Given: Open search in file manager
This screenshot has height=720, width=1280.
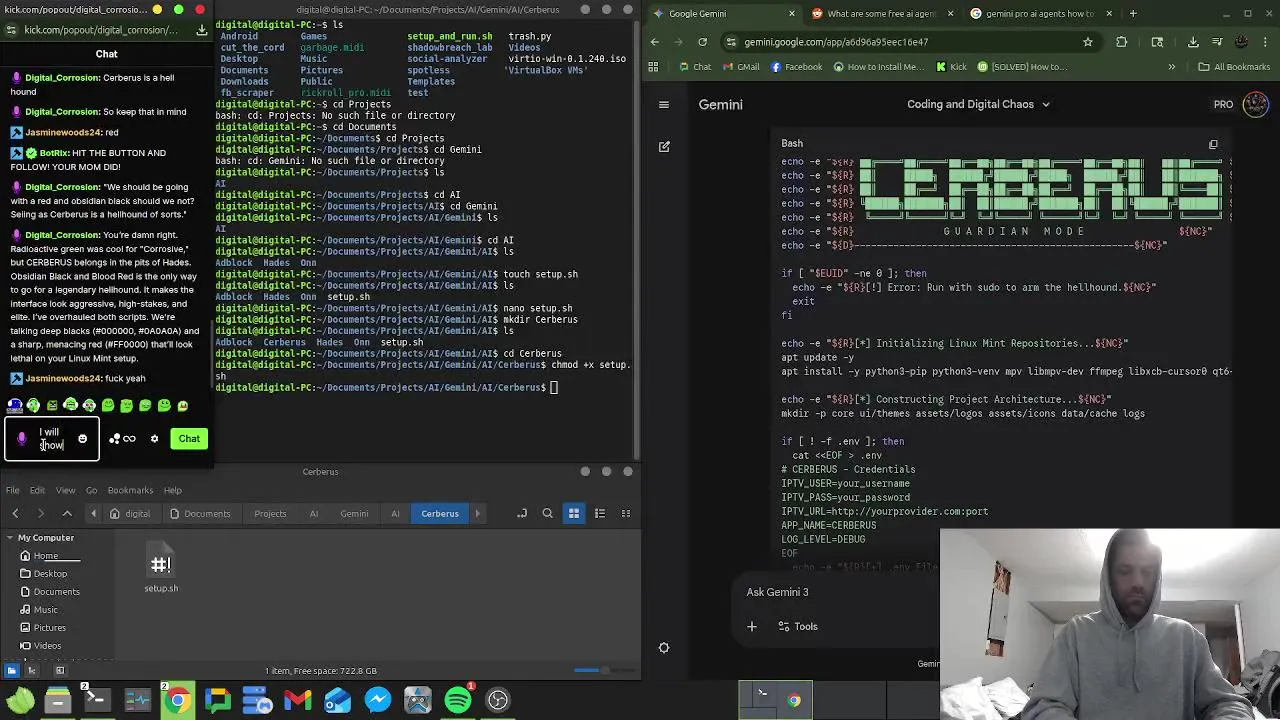Looking at the screenshot, I should coord(547,513).
